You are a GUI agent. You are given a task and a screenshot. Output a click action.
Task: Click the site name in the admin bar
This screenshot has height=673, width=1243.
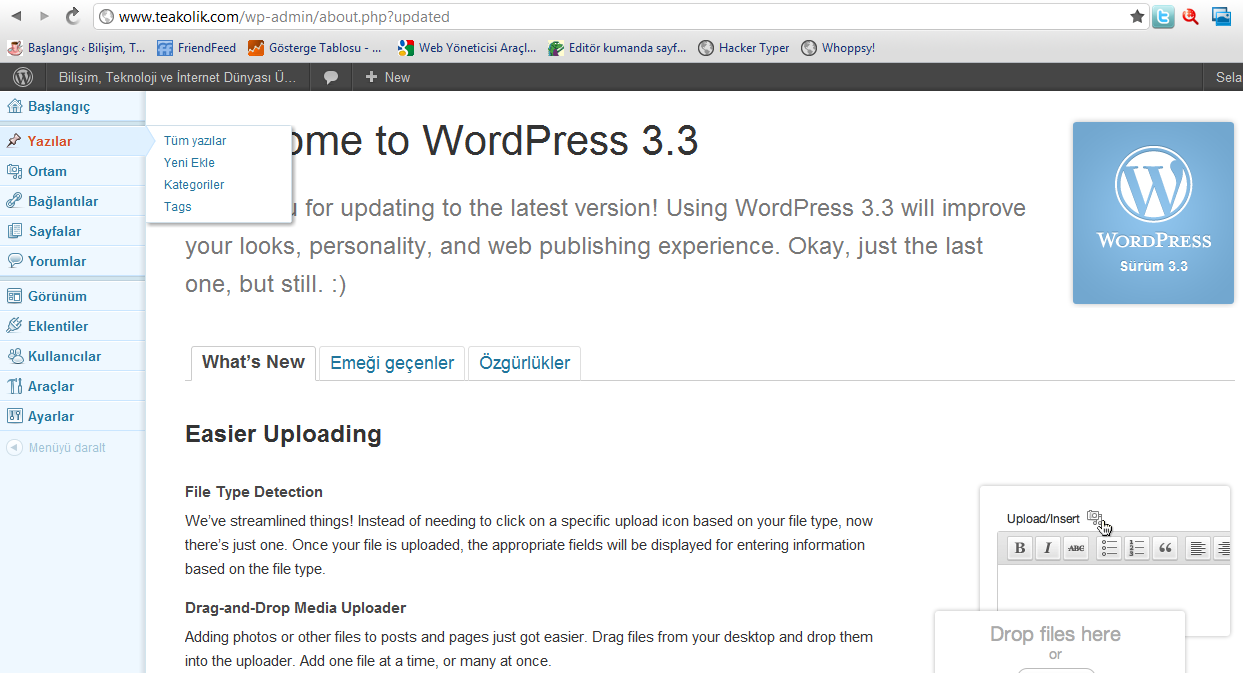pyautogui.click(x=178, y=77)
